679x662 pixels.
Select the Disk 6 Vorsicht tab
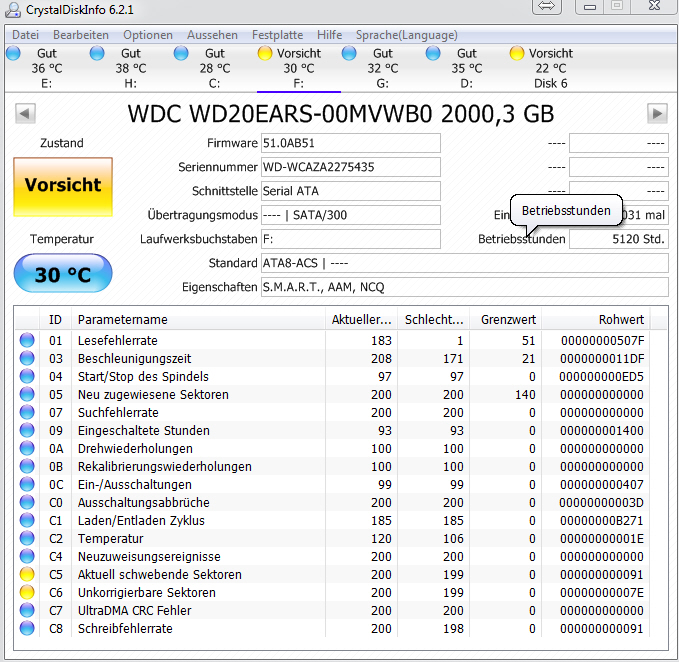pos(550,68)
